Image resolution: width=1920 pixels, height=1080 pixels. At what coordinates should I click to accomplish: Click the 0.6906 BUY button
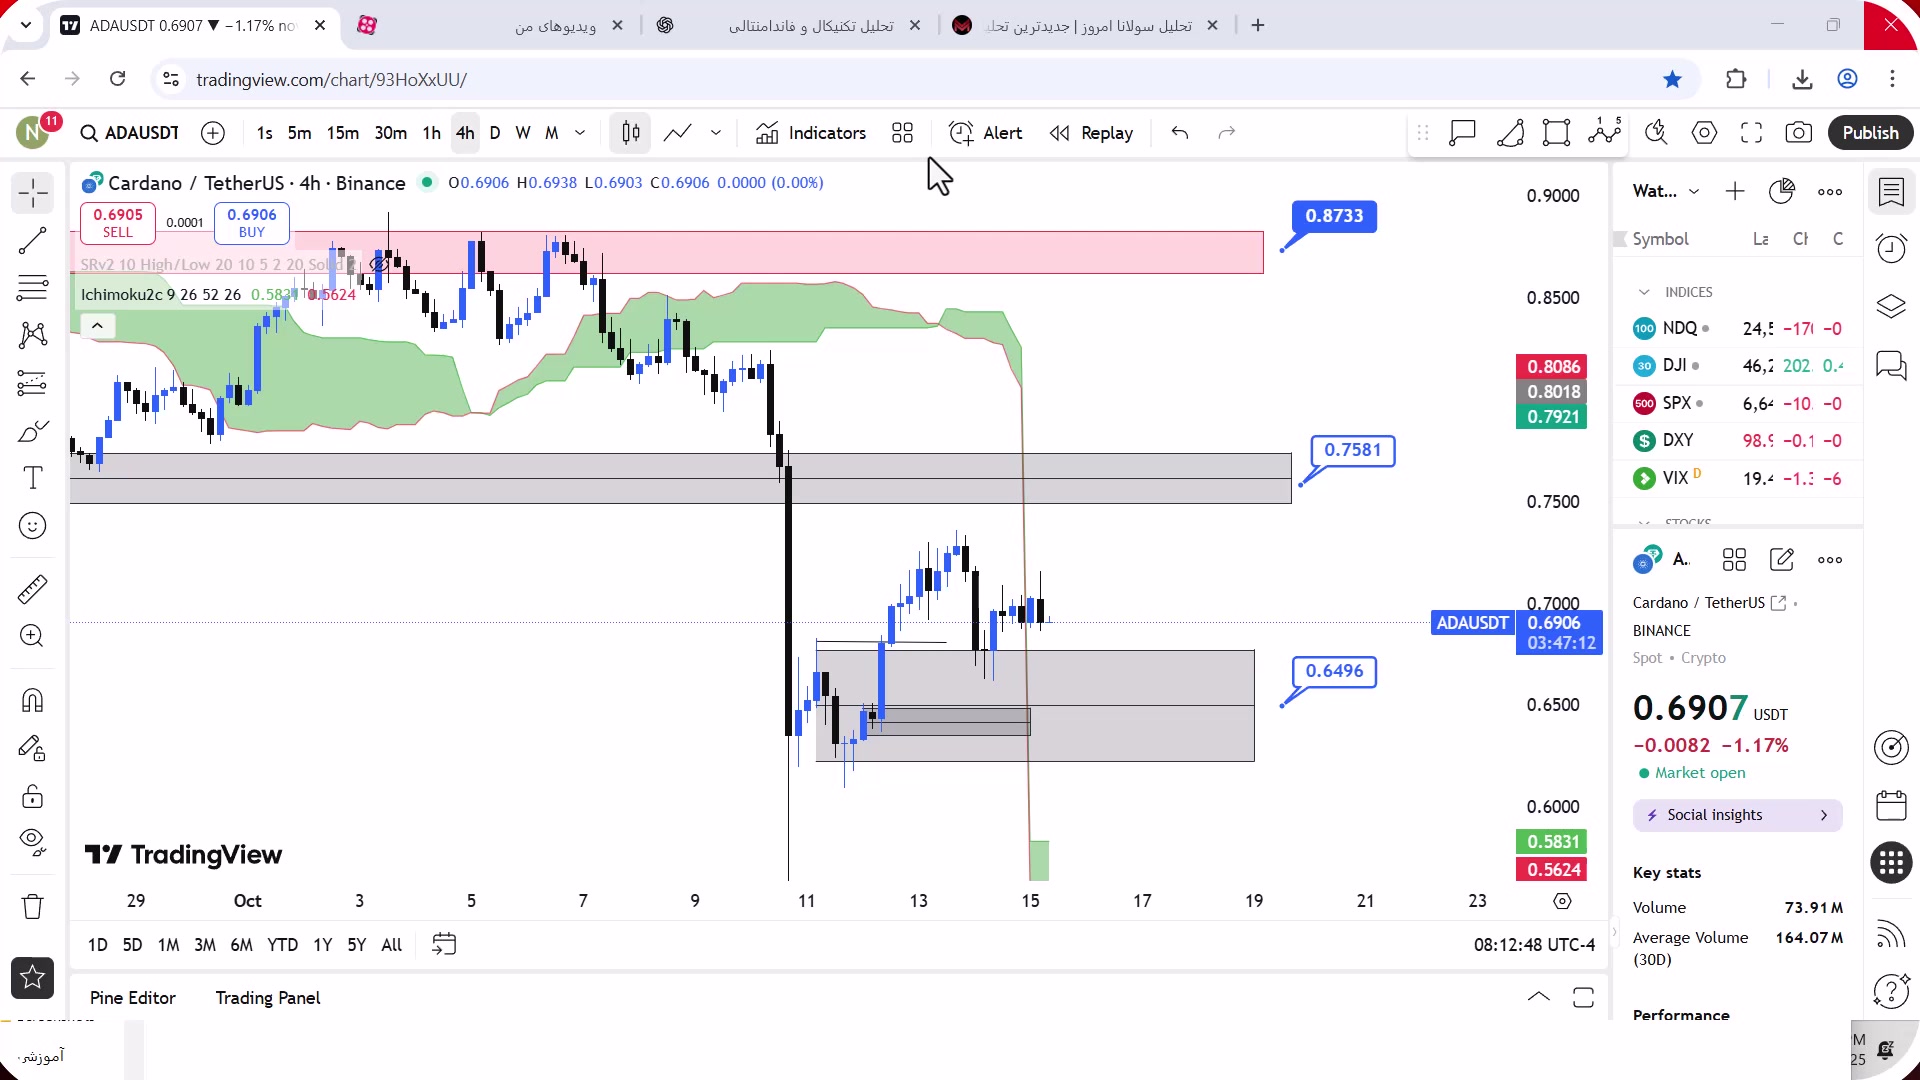(x=252, y=222)
